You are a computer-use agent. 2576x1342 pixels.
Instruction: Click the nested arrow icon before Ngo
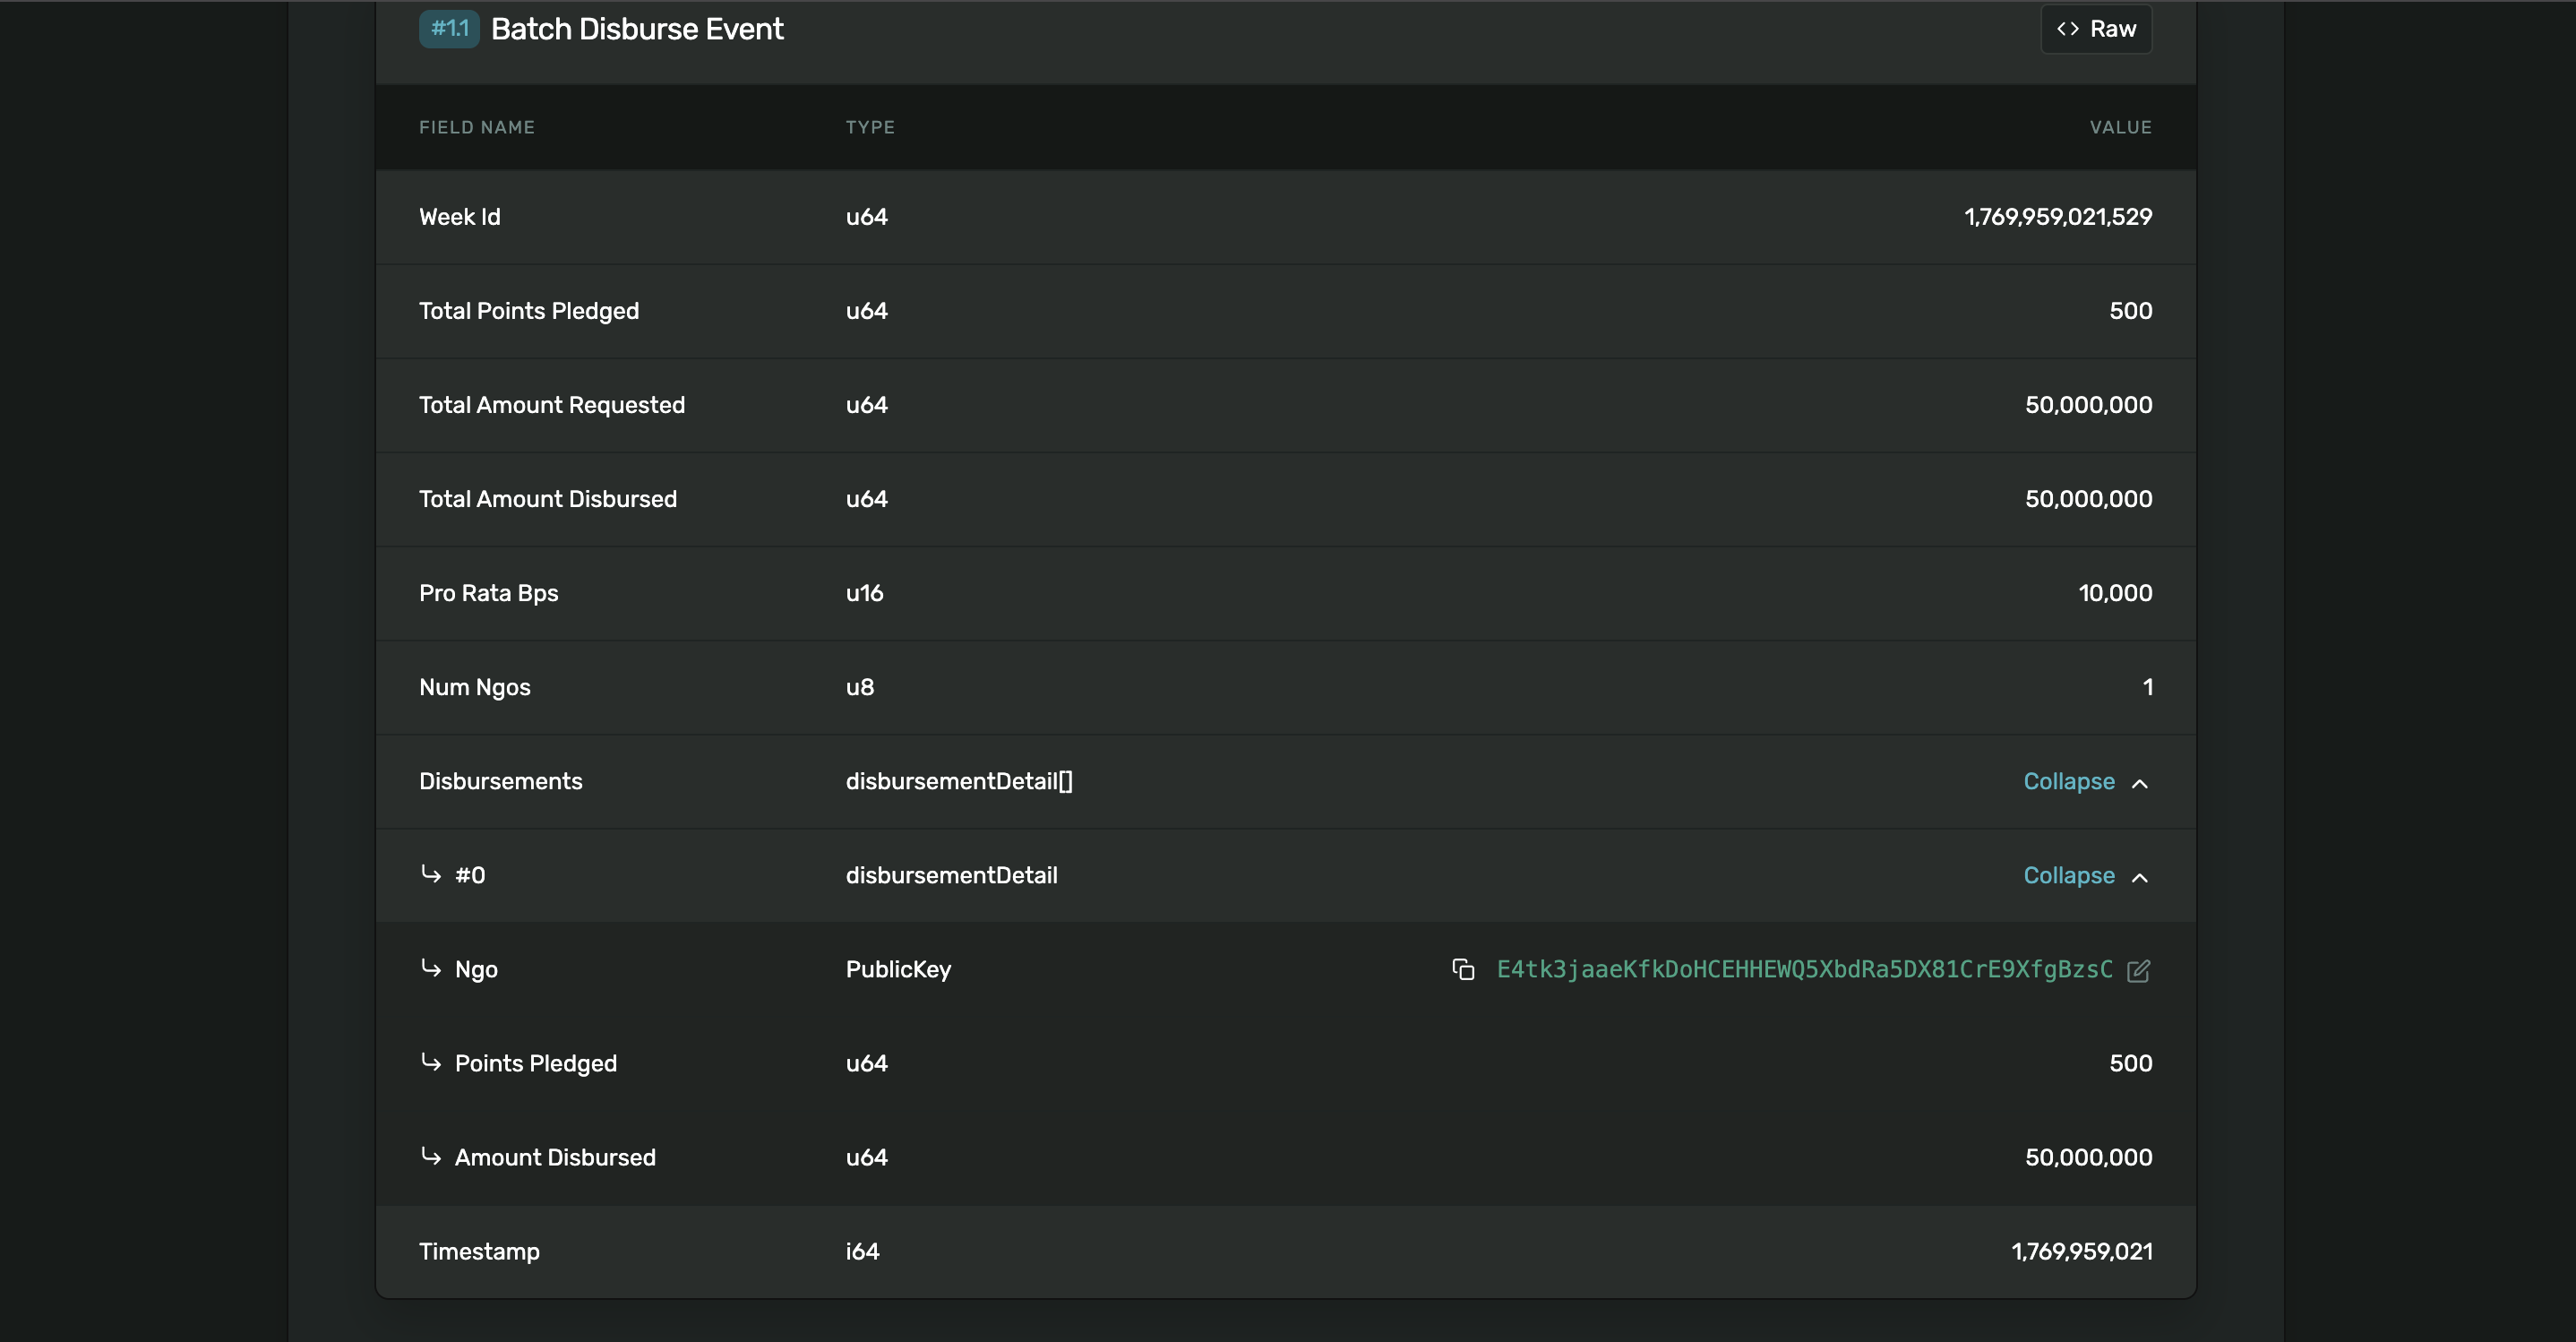click(431, 968)
